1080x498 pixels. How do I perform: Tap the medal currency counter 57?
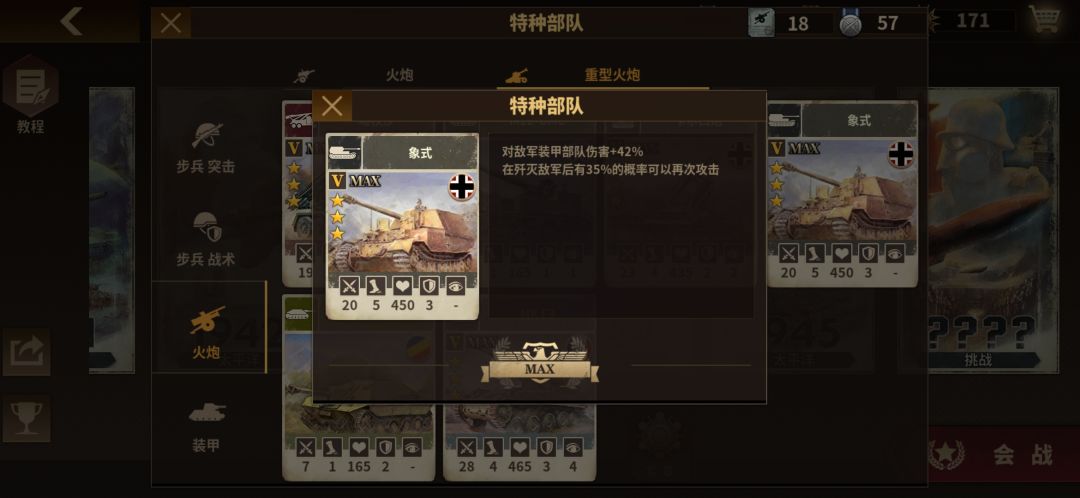point(880,23)
